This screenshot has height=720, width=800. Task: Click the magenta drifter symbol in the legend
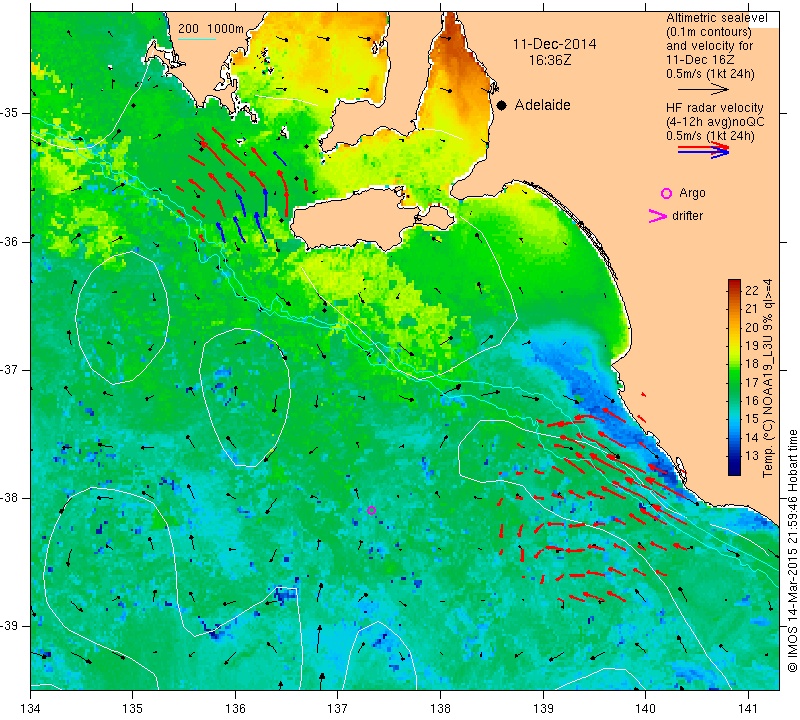click(x=657, y=216)
